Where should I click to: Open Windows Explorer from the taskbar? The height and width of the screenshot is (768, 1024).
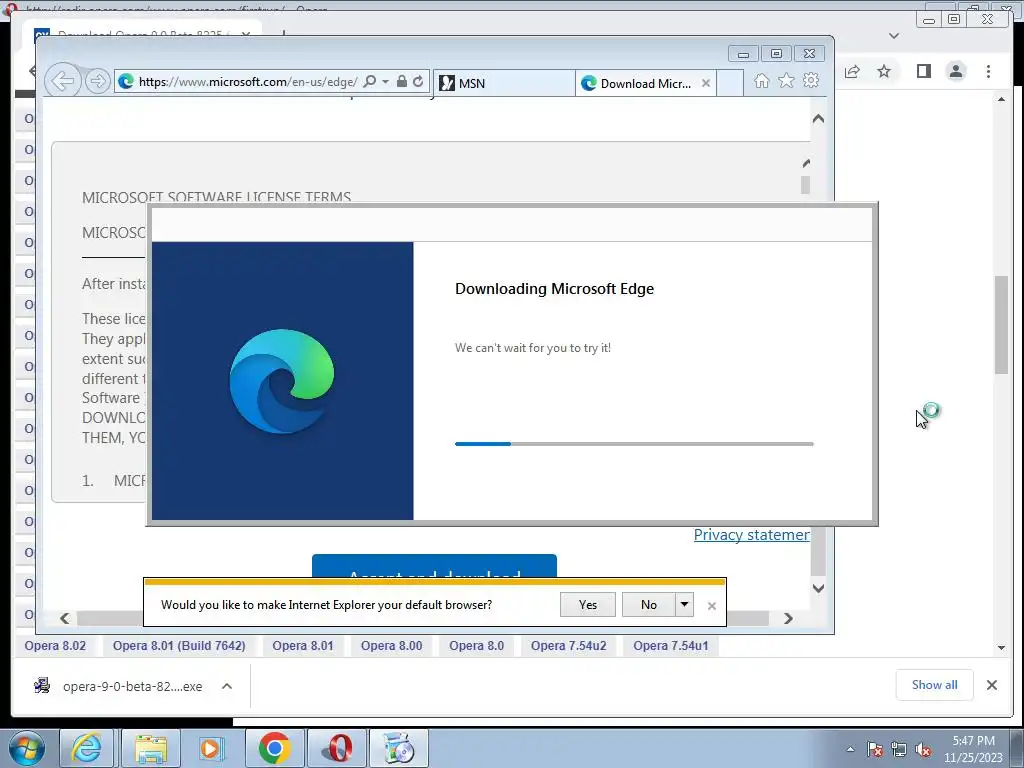[152, 748]
